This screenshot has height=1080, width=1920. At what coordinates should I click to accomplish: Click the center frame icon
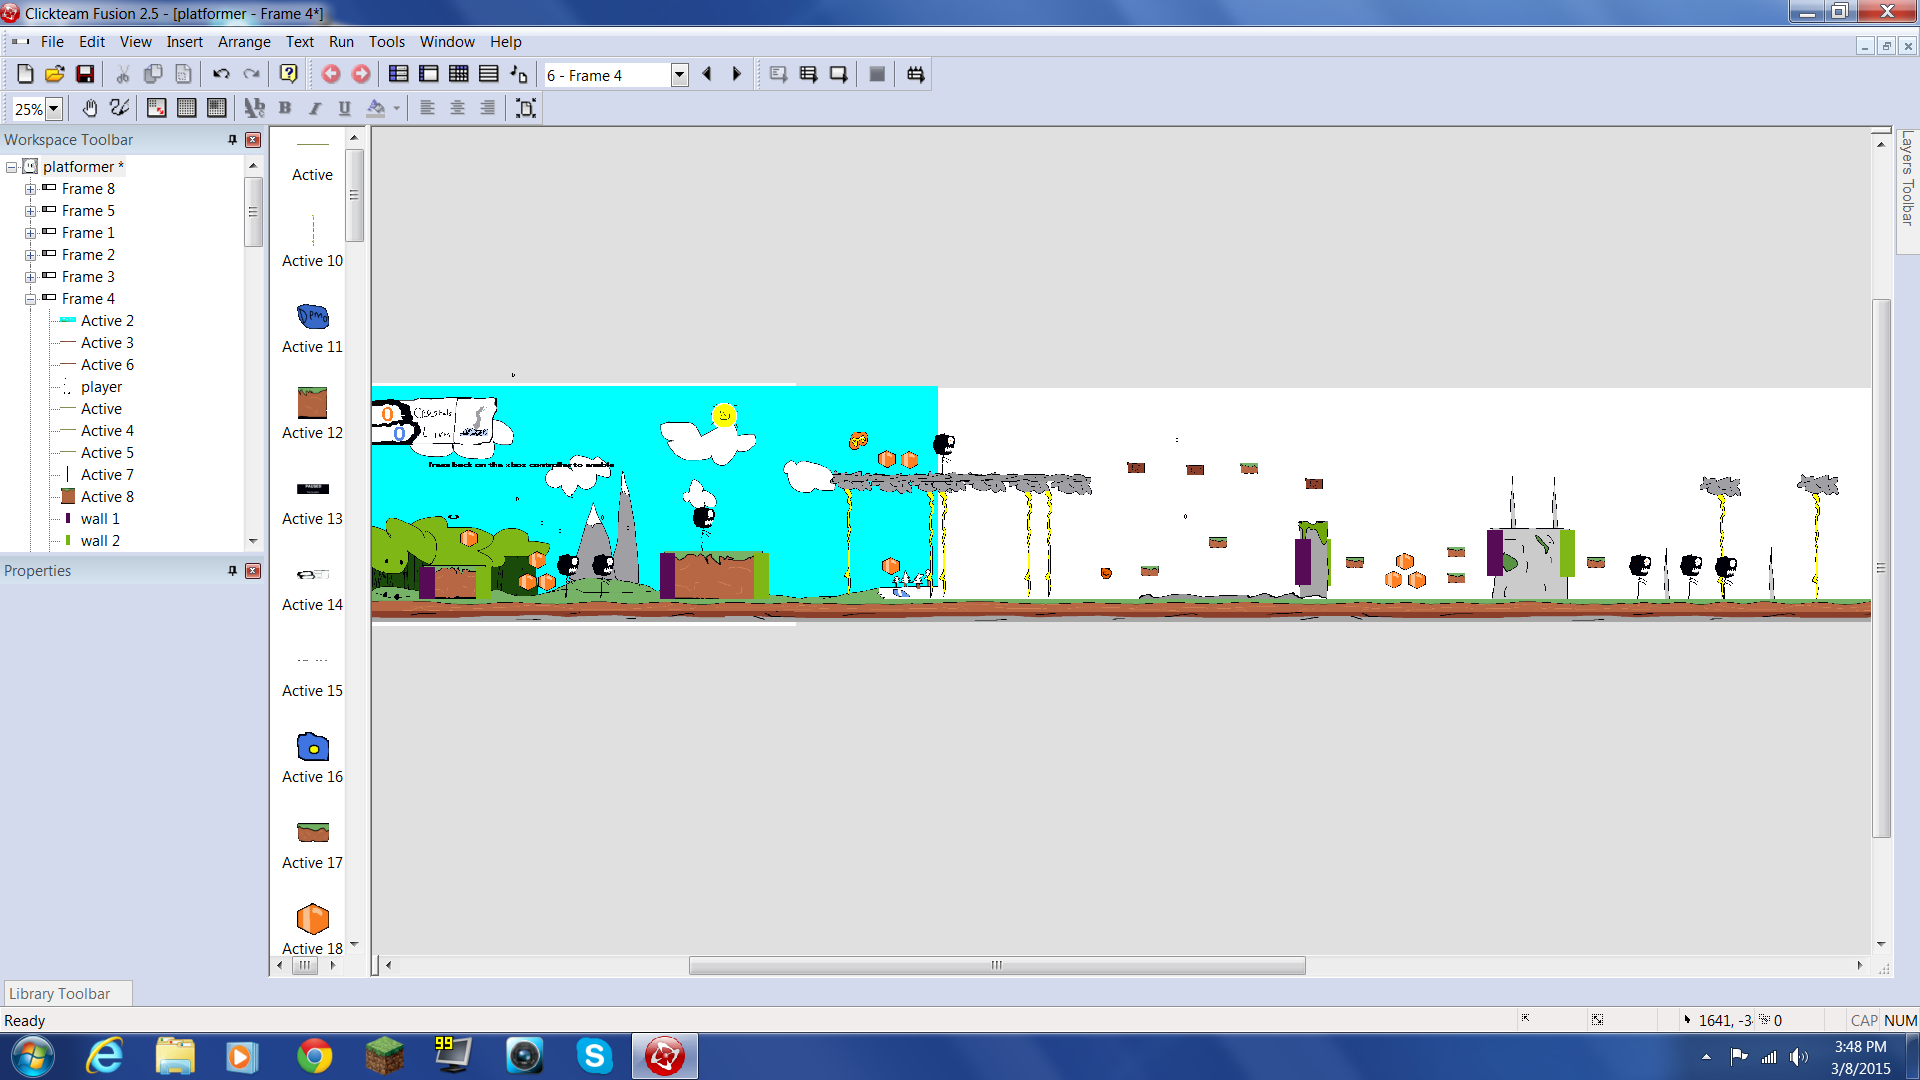click(x=526, y=108)
